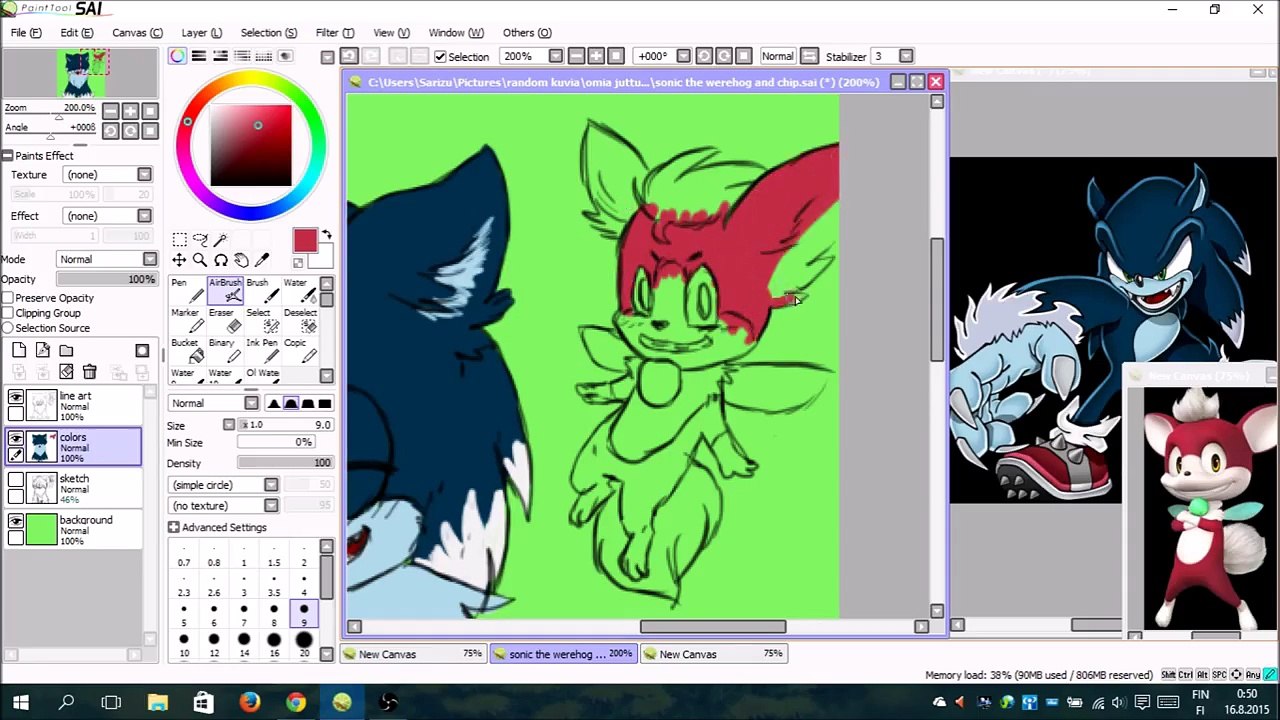Image resolution: width=1280 pixels, height=720 pixels.
Task: Select the Brush tool
Action: click(x=263, y=290)
